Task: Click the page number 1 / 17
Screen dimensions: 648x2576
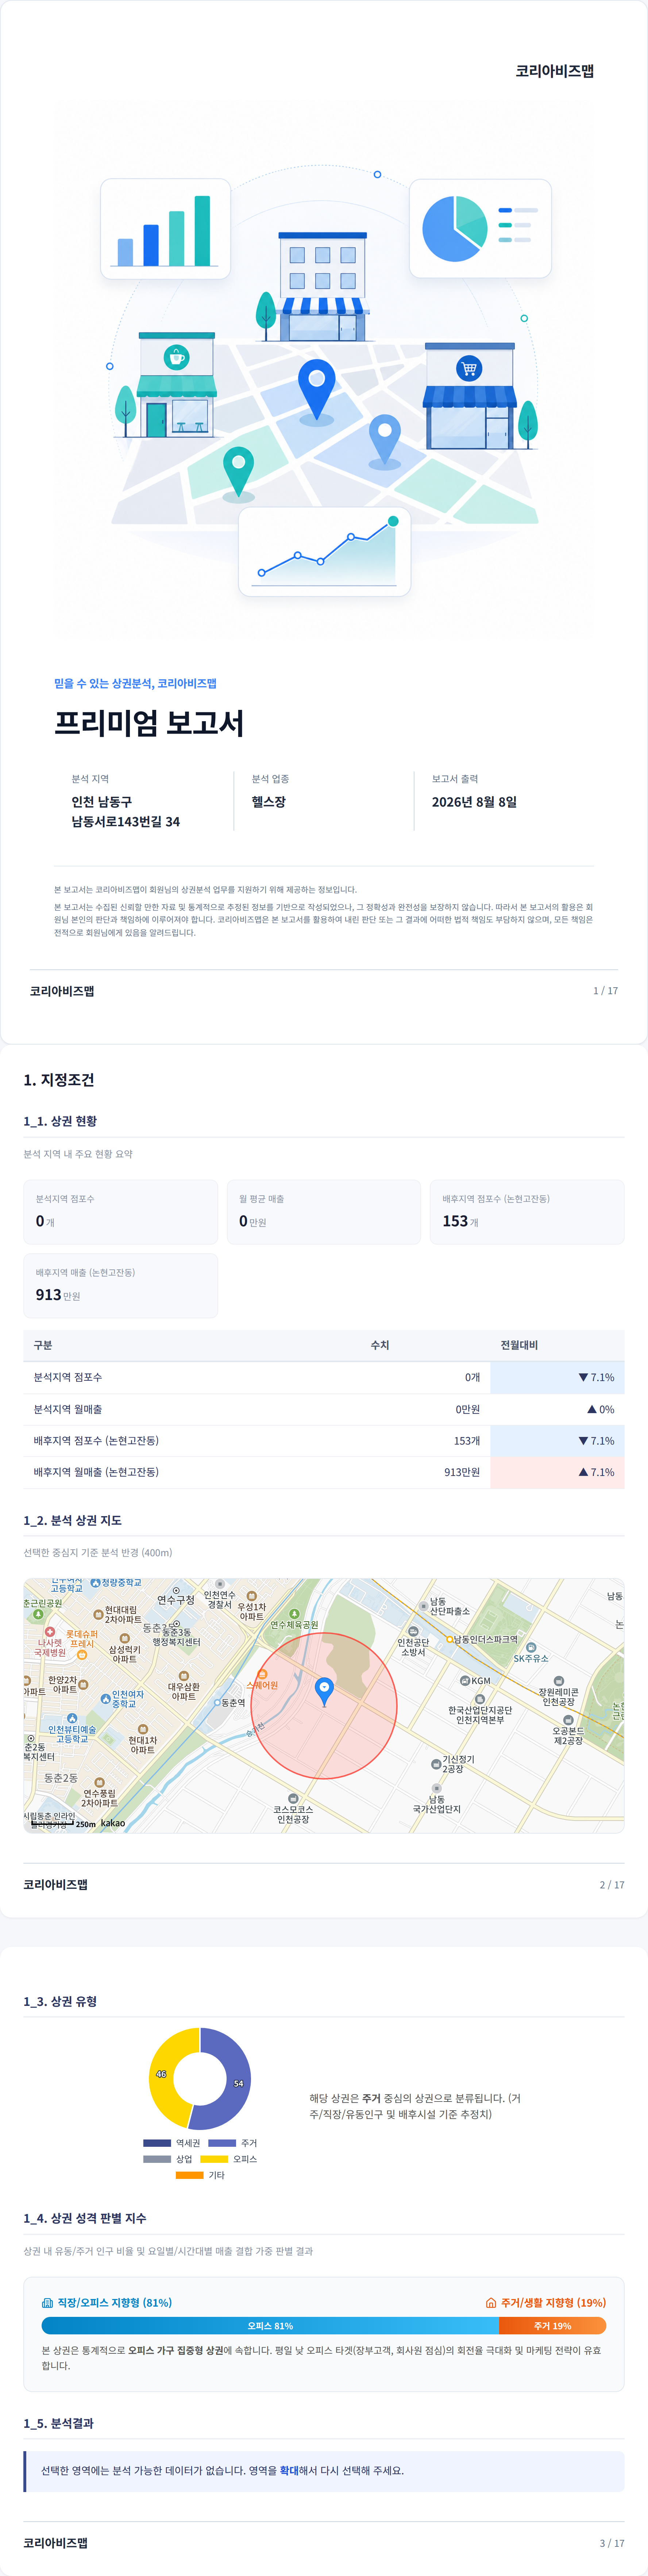Action: pos(605,991)
